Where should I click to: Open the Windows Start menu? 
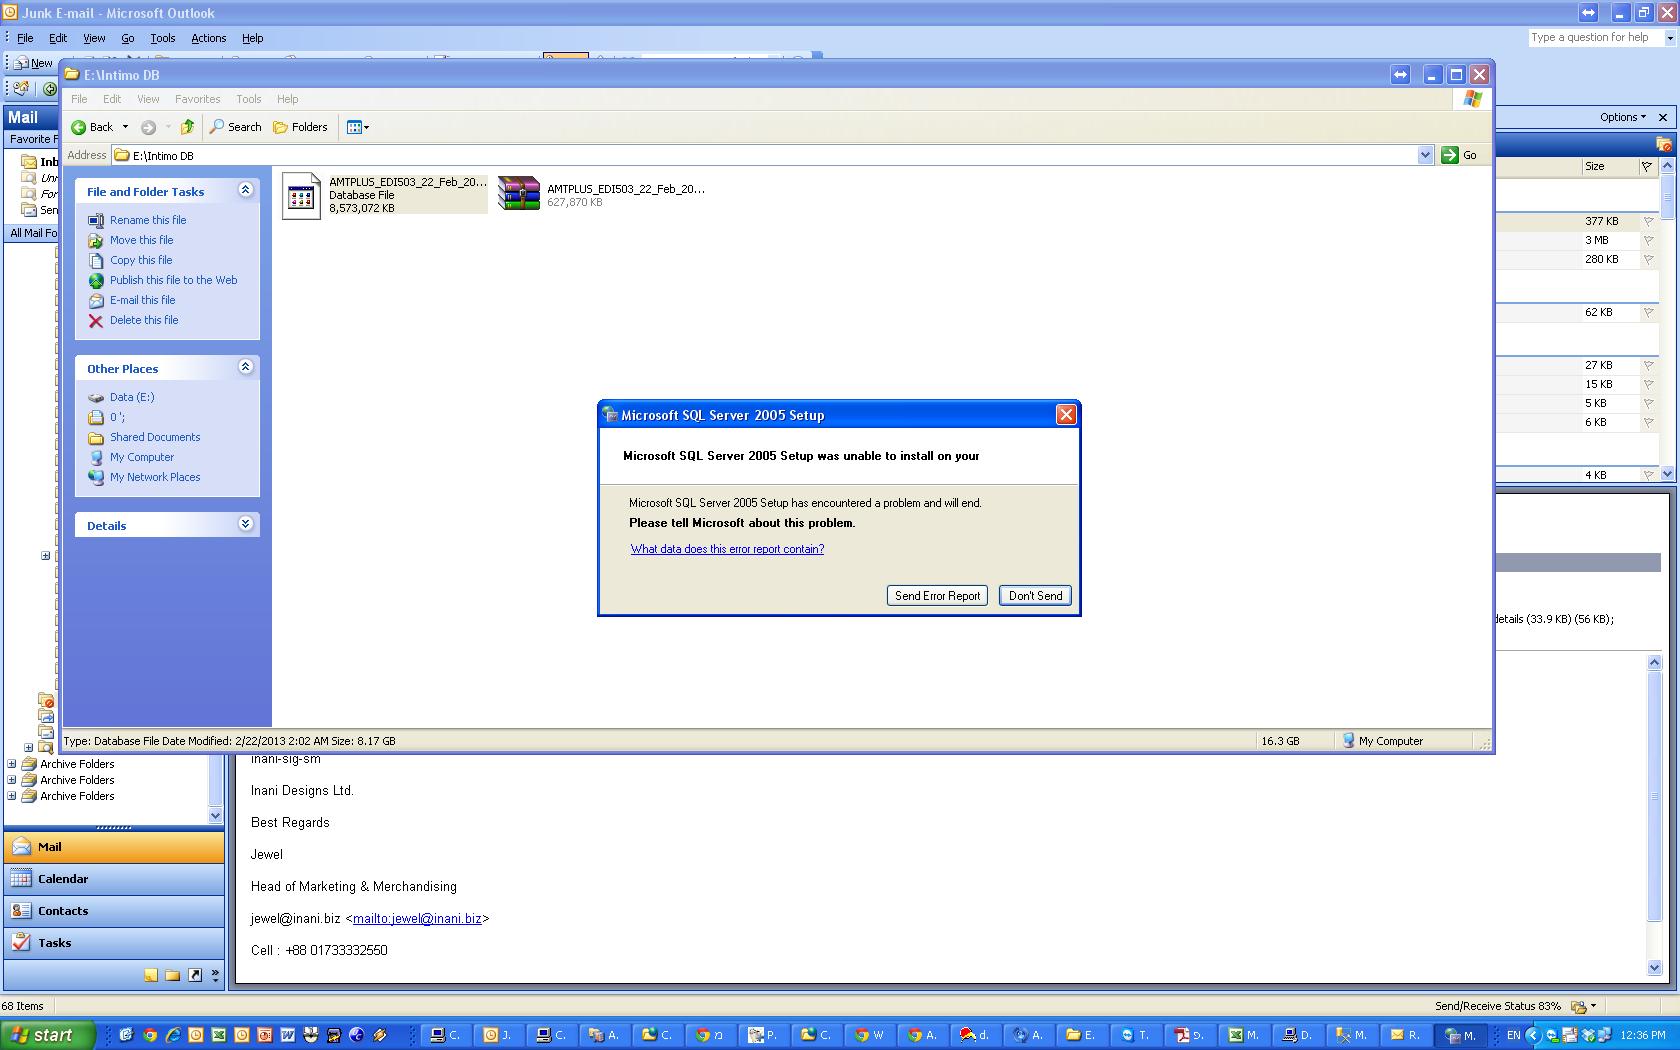point(47,1035)
